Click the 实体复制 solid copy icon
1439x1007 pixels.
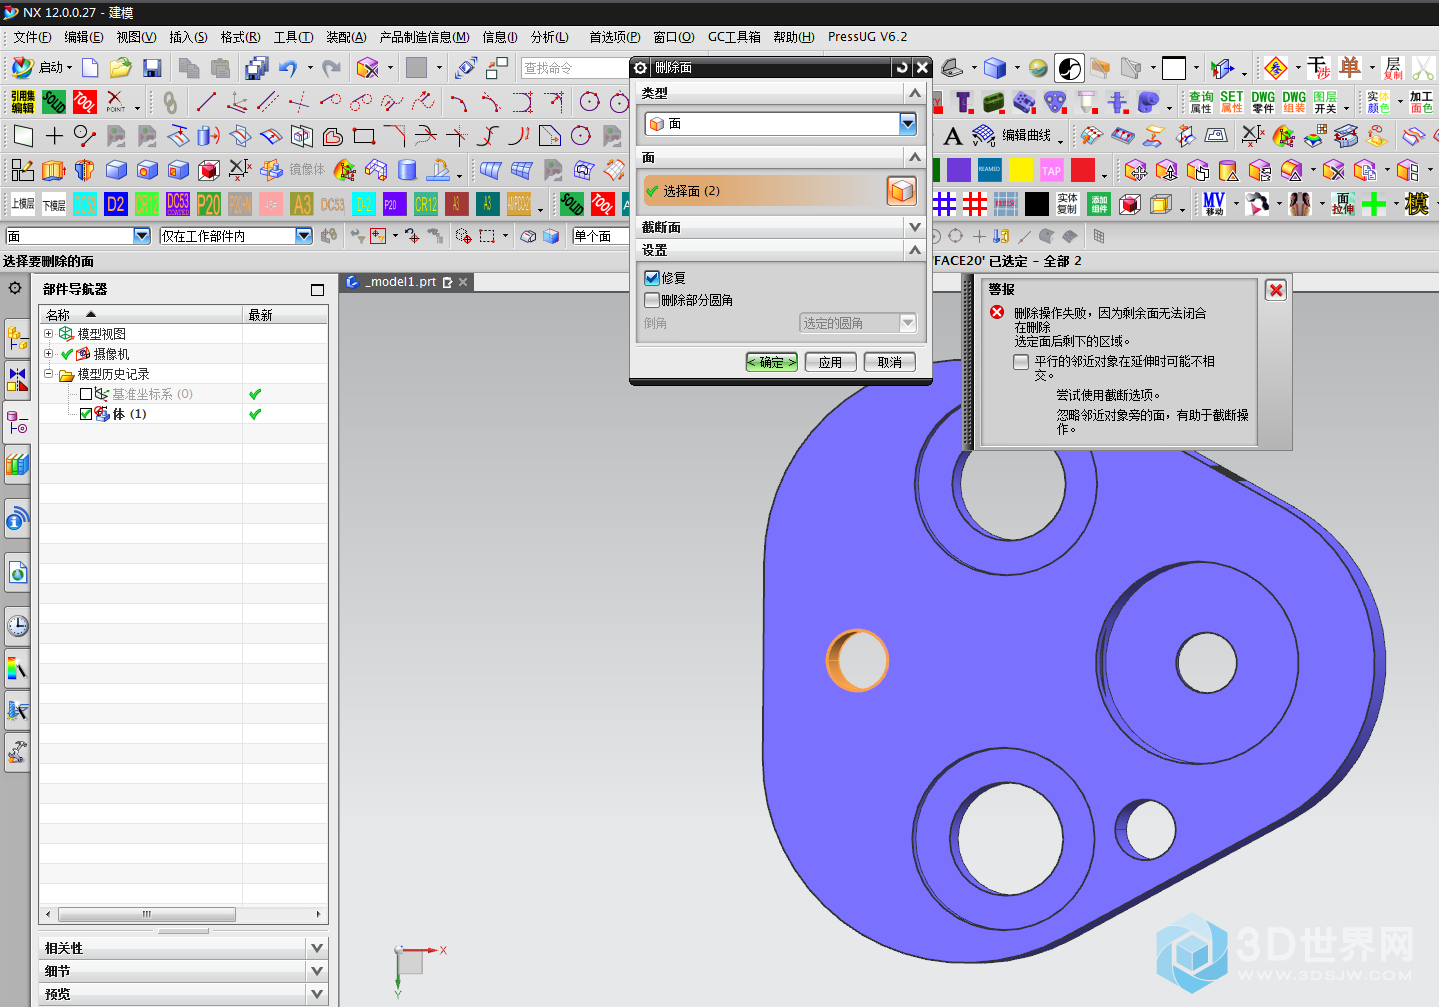click(1068, 204)
